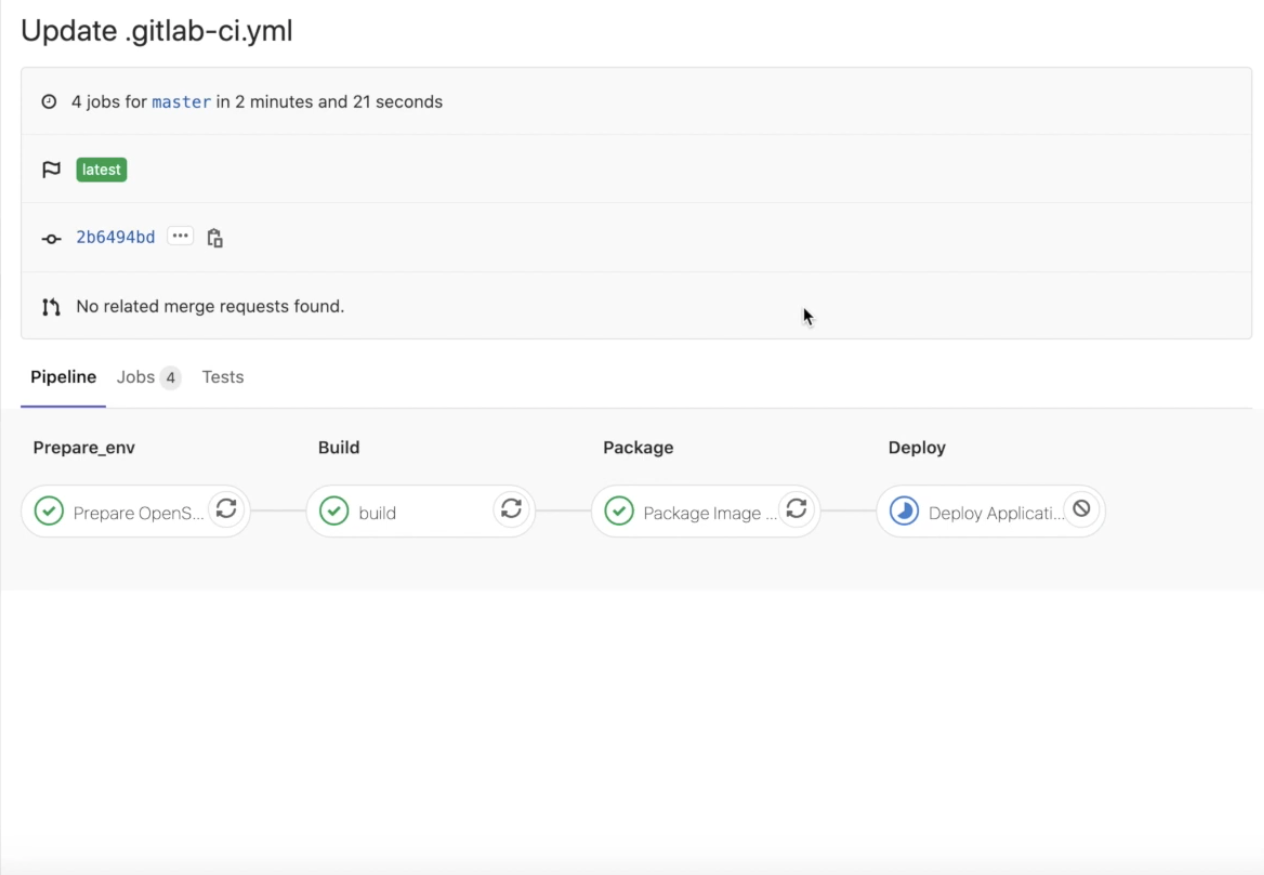The width and height of the screenshot is (1264, 875).
Task: Open commit 2b6494bd link
Action: coord(115,237)
